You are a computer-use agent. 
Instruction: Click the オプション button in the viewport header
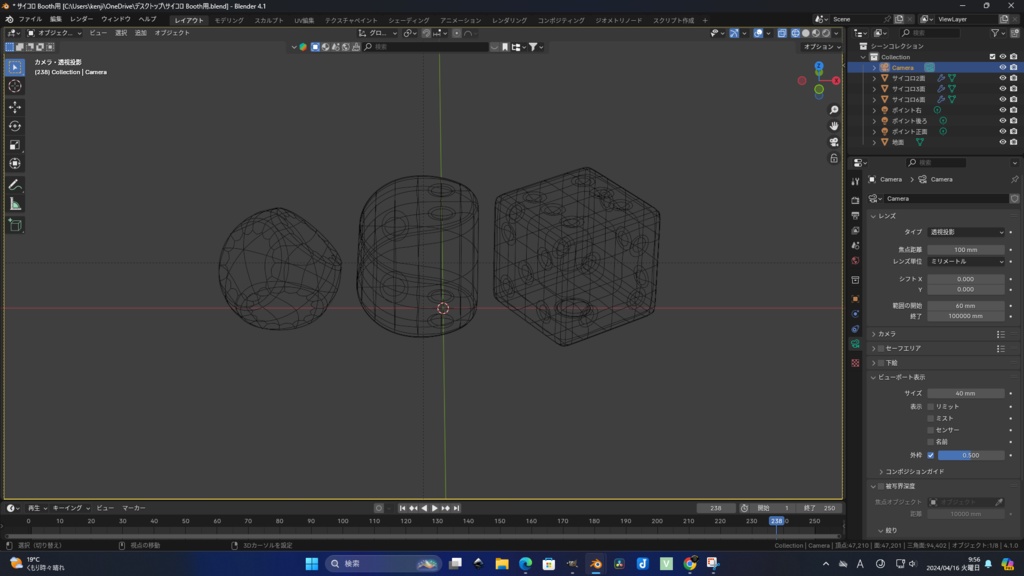pyautogui.click(x=820, y=46)
